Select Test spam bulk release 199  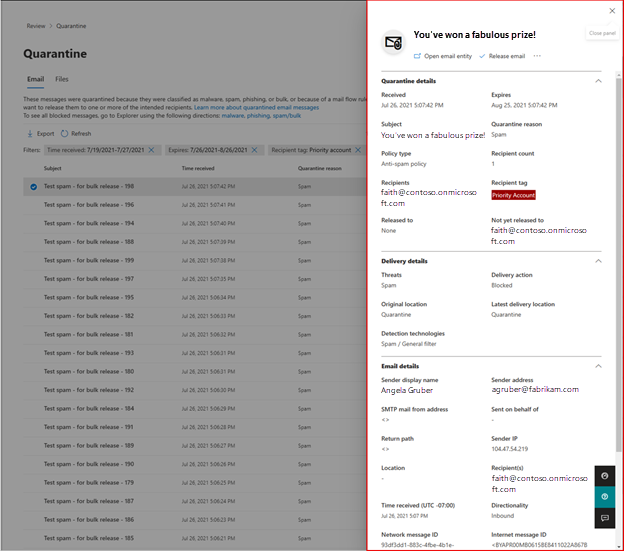click(x=194, y=260)
